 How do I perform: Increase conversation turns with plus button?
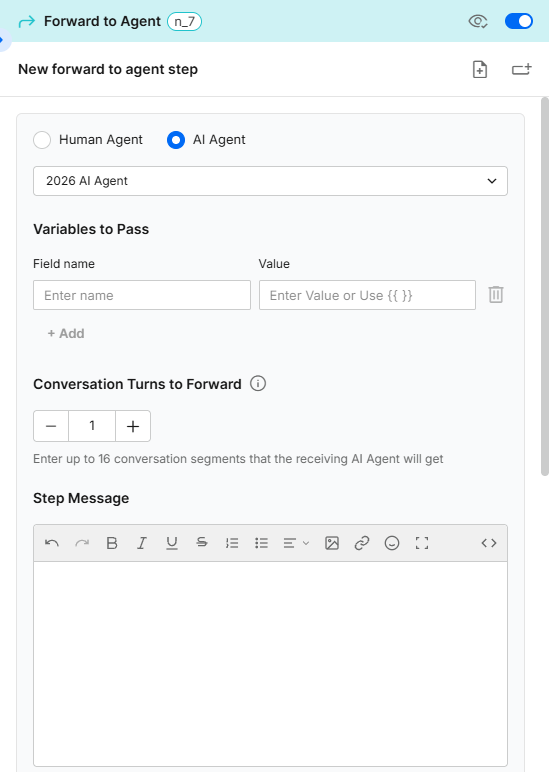pyautogui.click(x=133, y=426)
